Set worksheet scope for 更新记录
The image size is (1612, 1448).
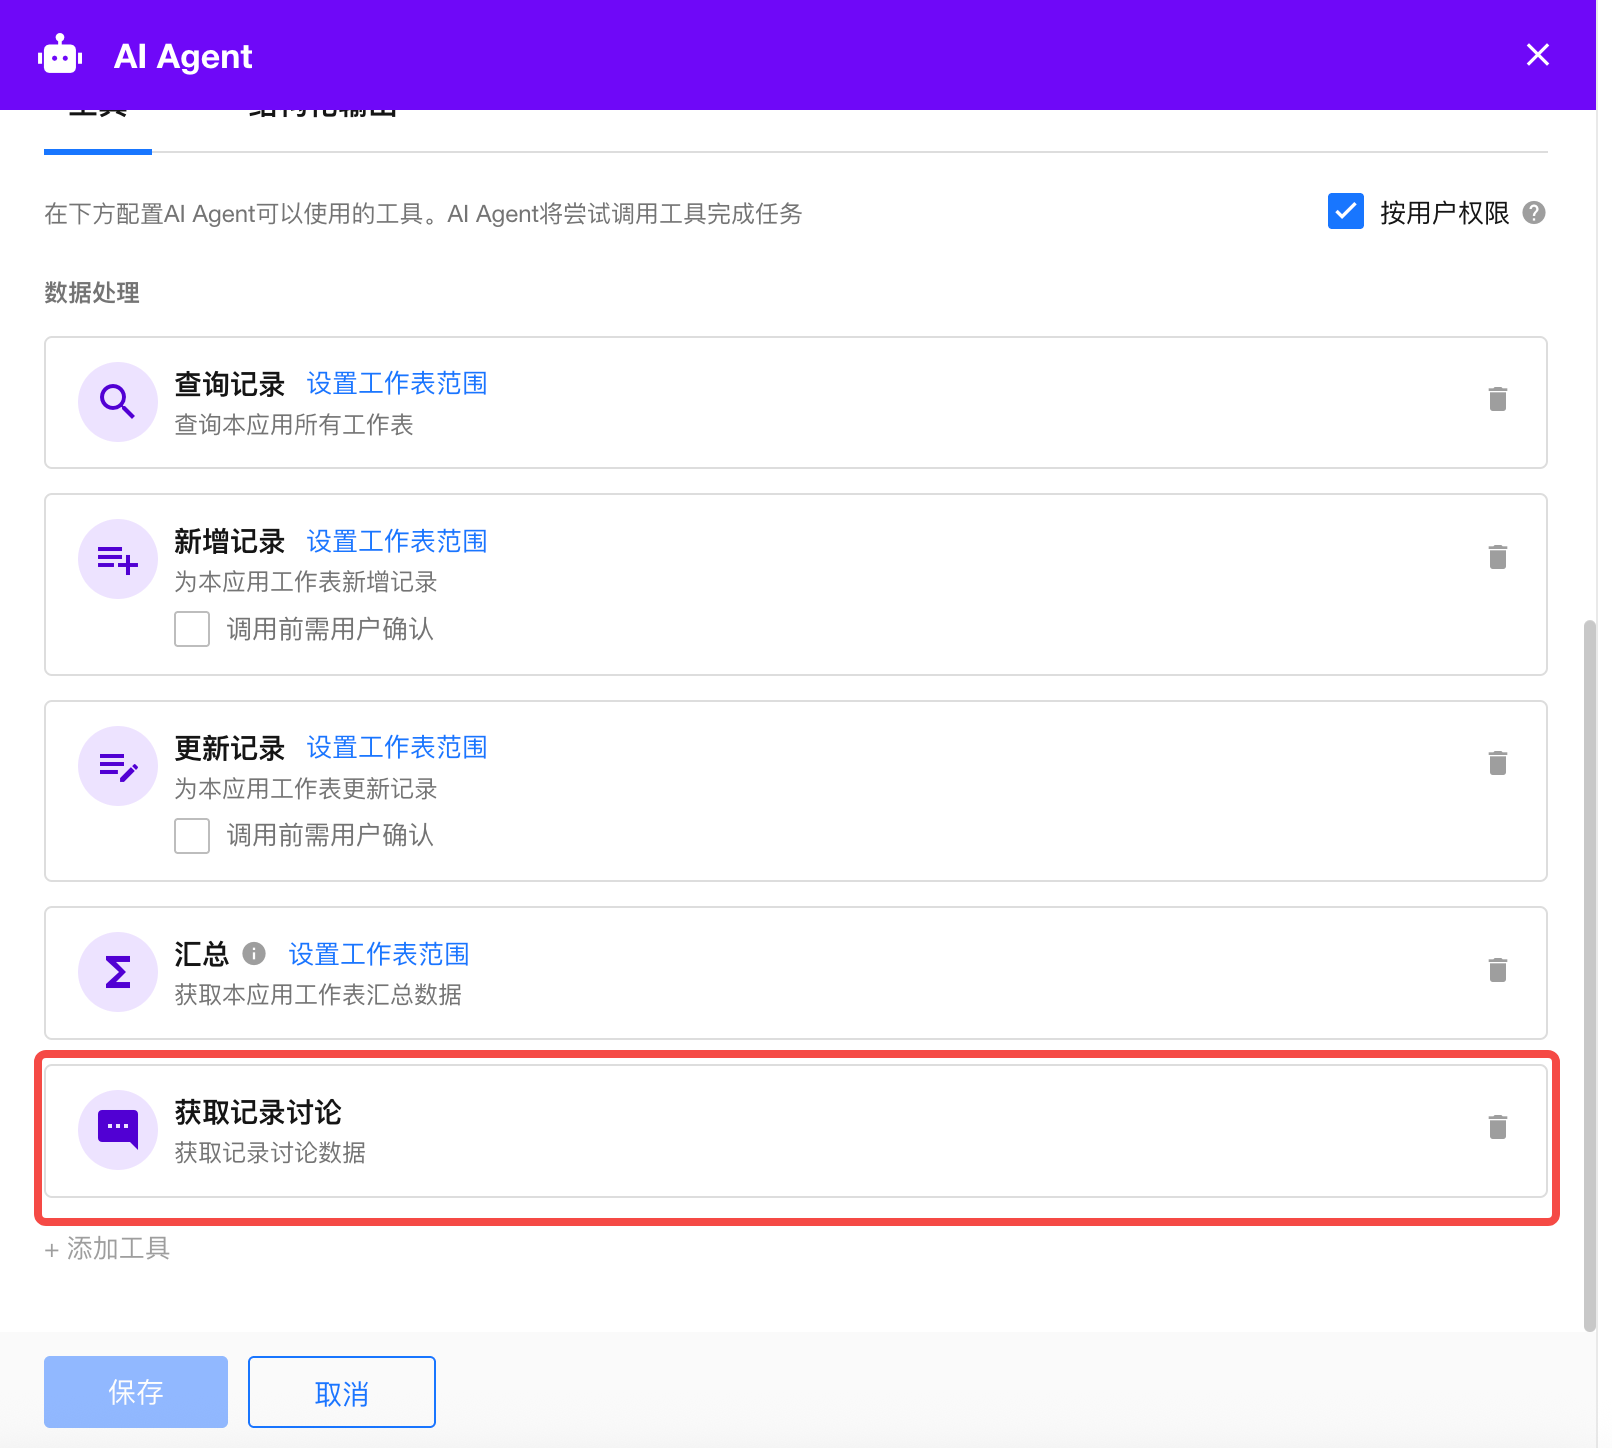click(397, 748)
